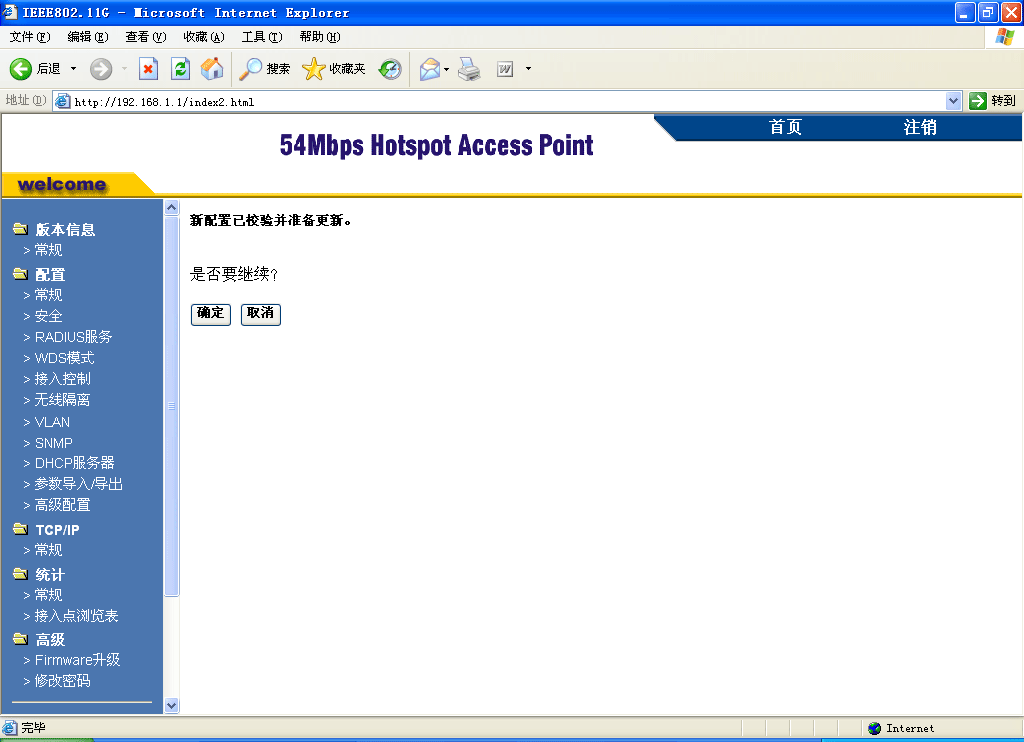
Task: Collapse the 配置 folder in sidebar
Action: [20, 274]
